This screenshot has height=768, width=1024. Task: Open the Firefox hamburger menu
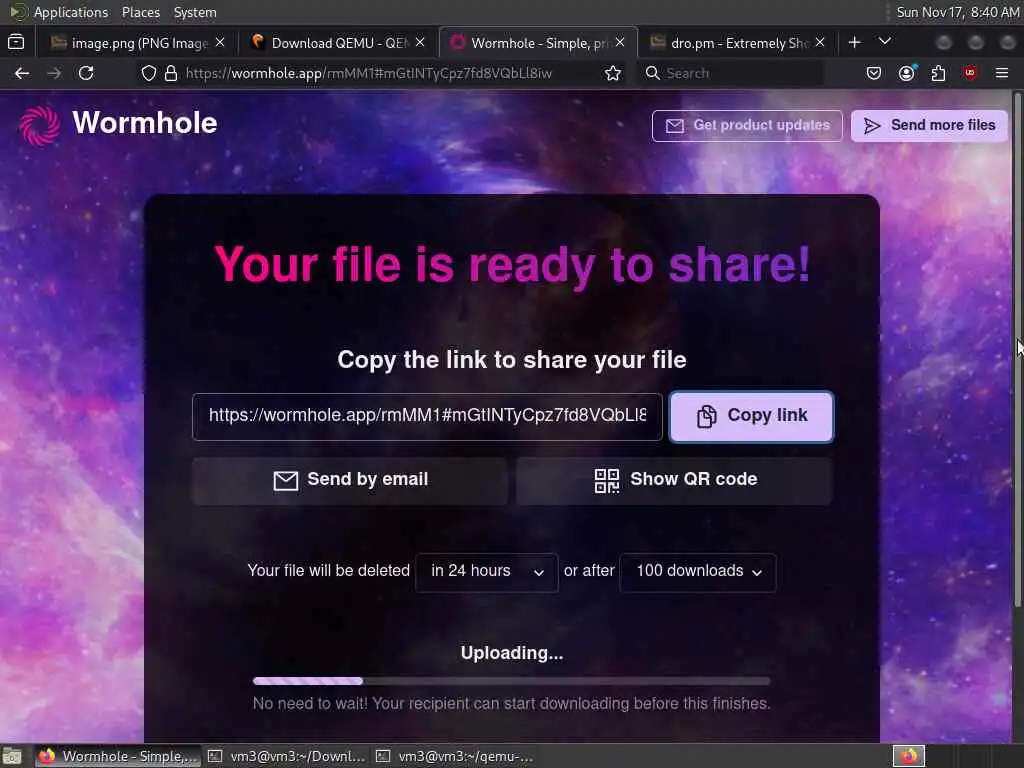[1002, 73]
